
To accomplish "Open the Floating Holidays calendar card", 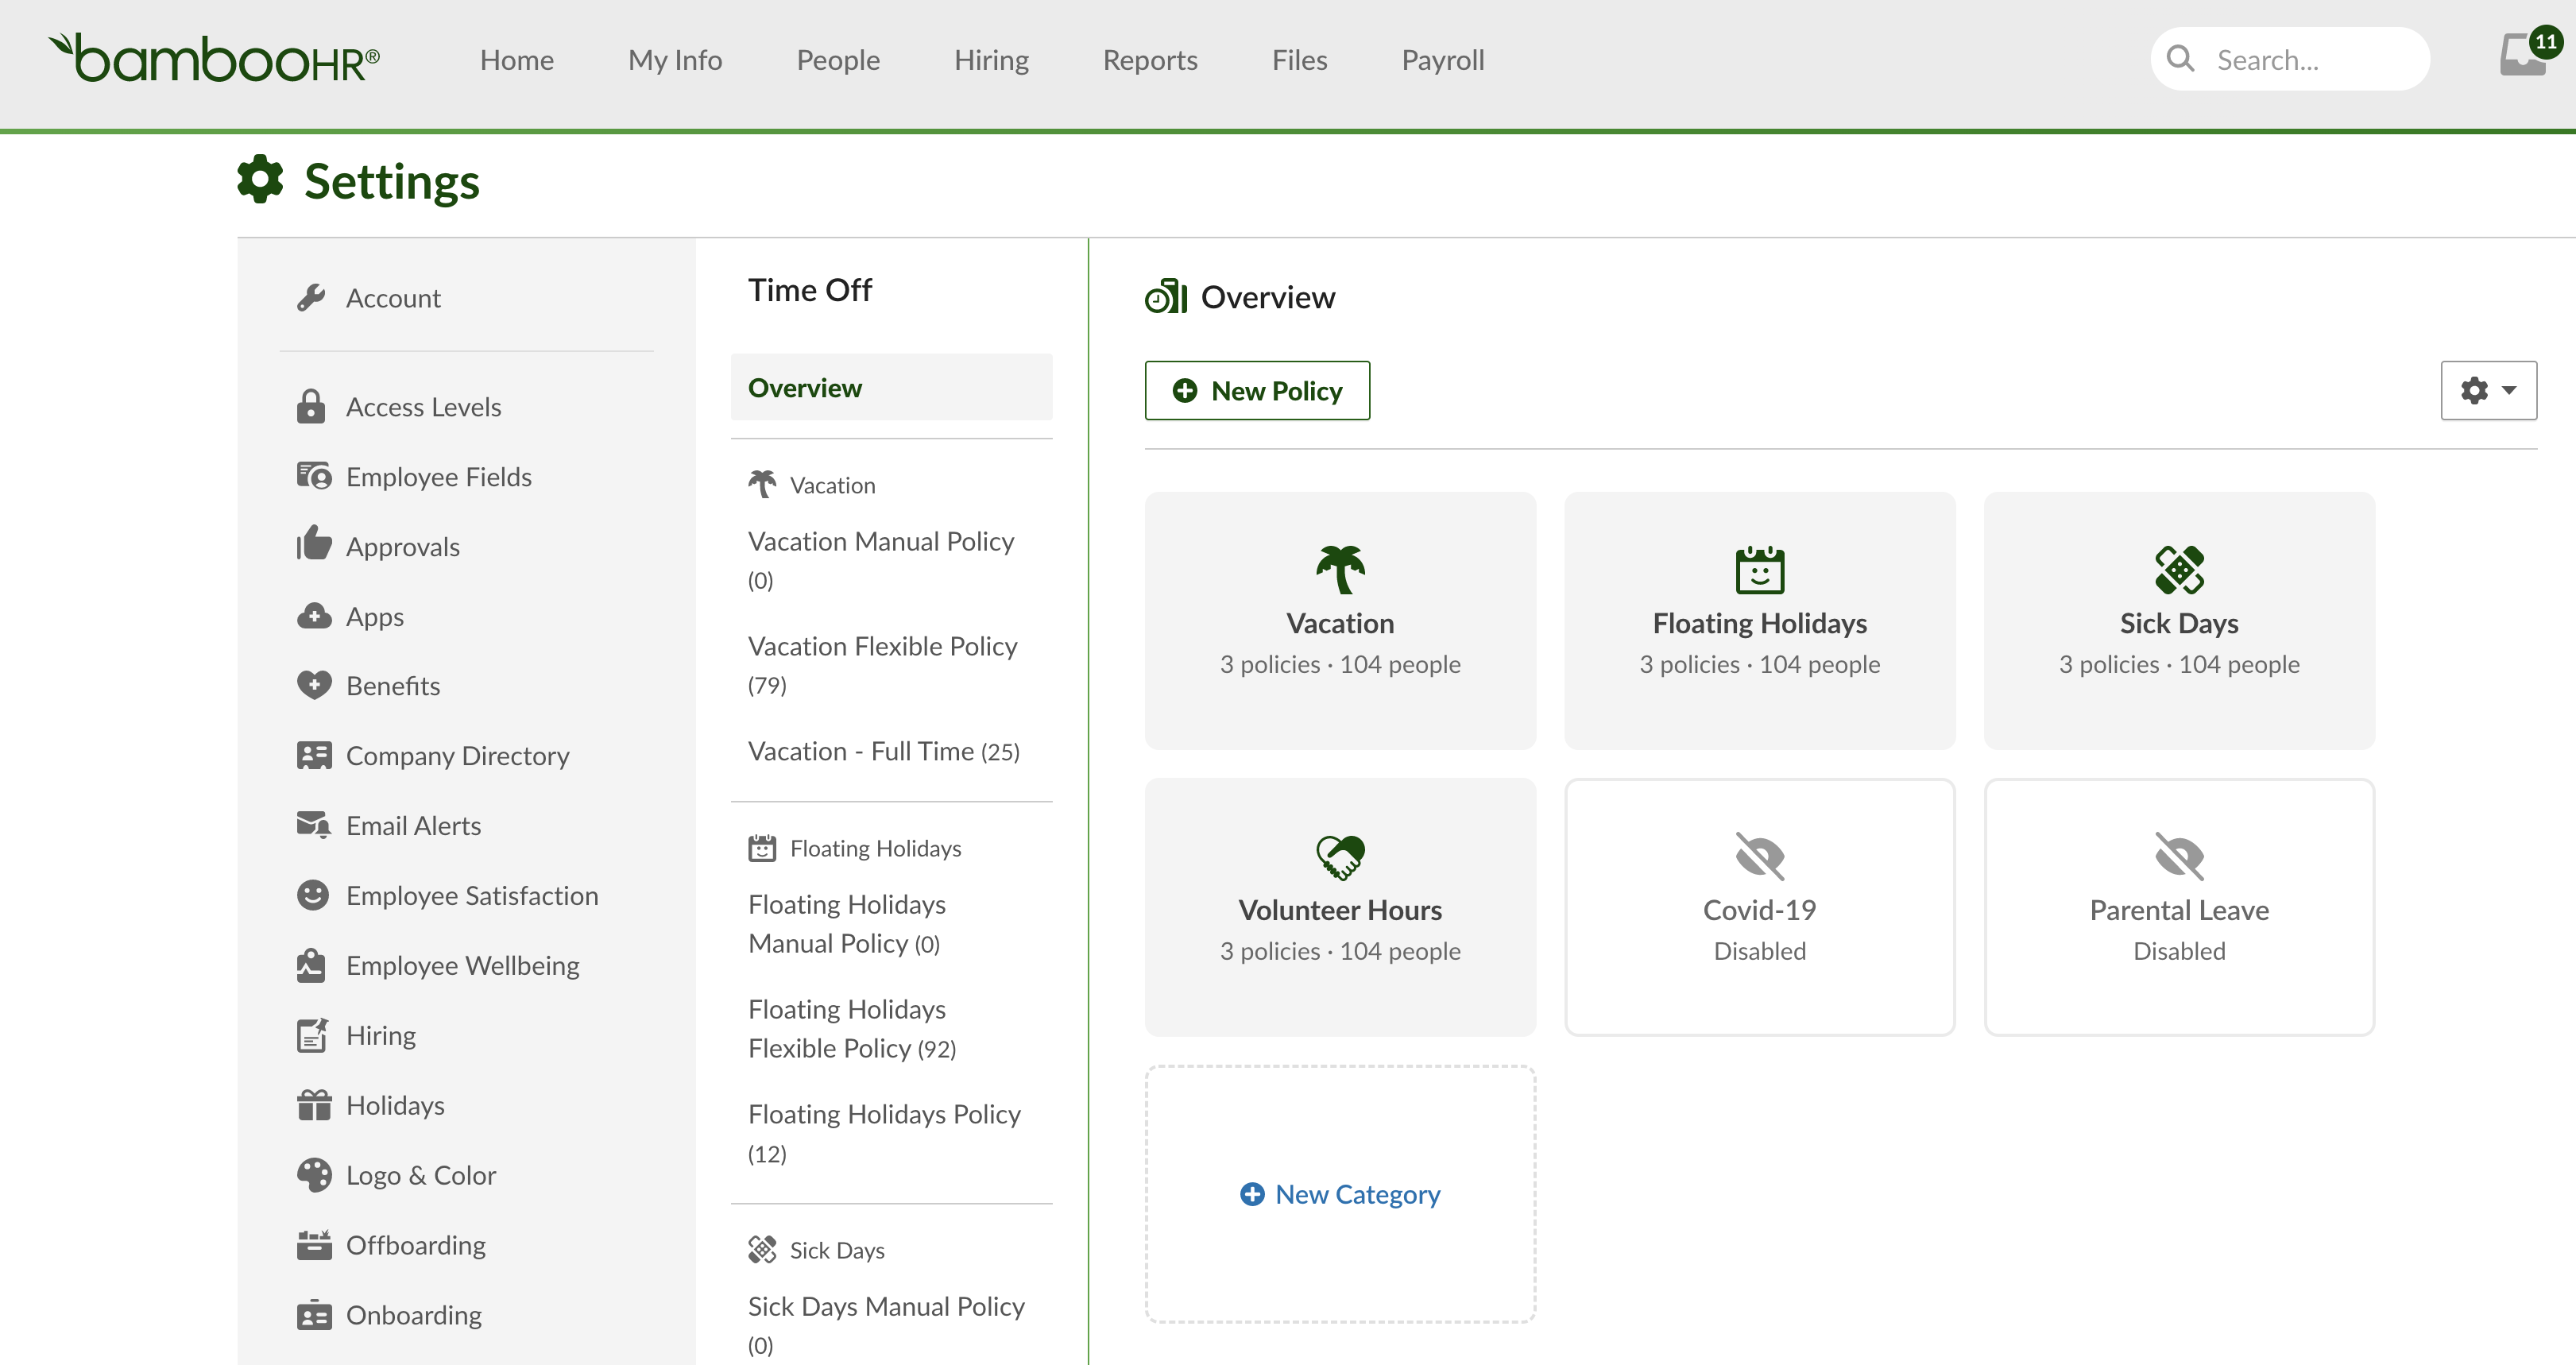I will pos(1759,620).
